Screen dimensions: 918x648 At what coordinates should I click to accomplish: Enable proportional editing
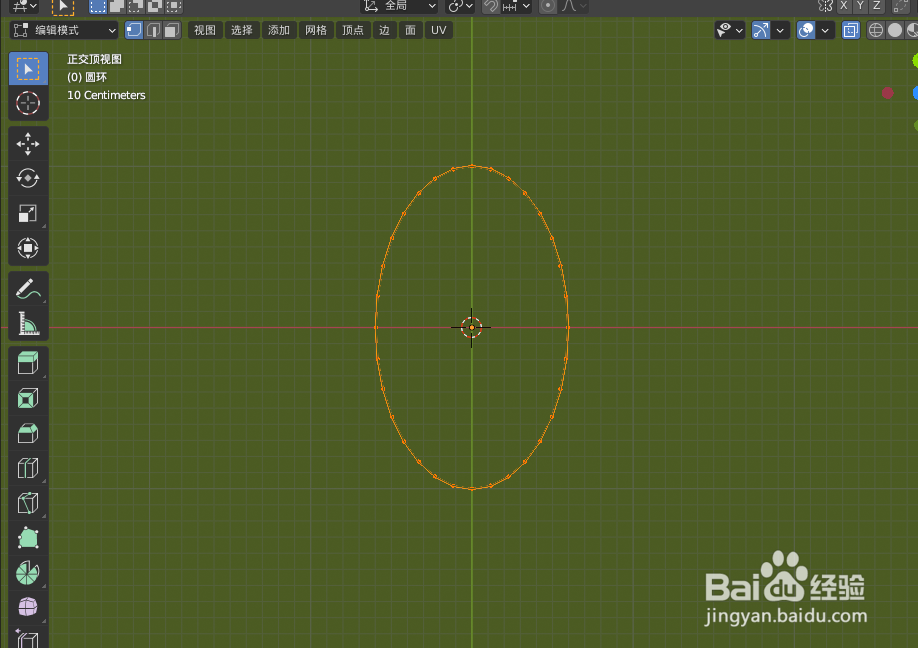[546, 7]
